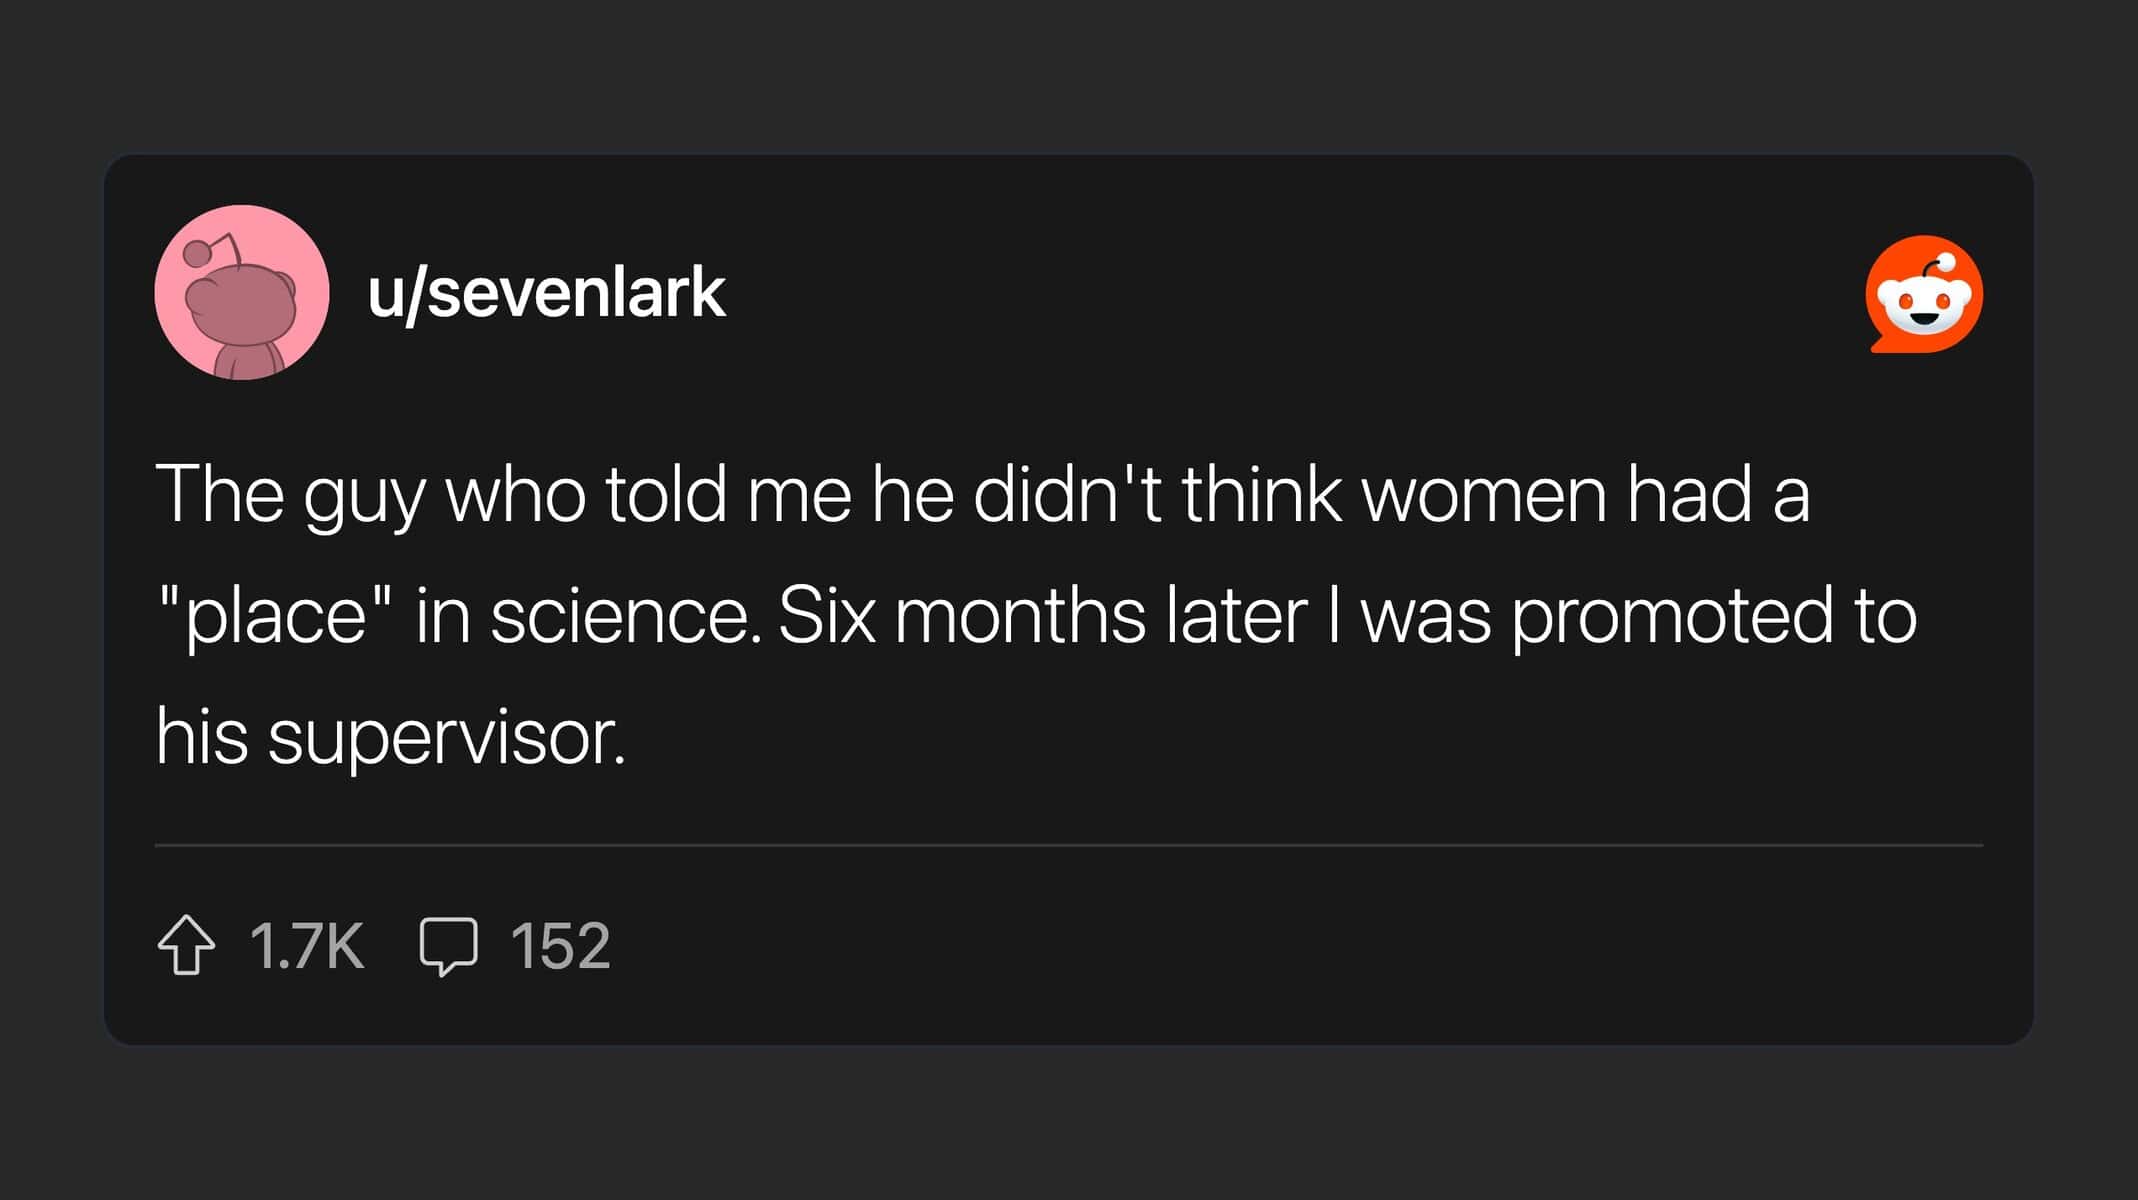Click the word "promoted" in the post
The image size is (2138, 1200).
click(x=1671, y=616)
